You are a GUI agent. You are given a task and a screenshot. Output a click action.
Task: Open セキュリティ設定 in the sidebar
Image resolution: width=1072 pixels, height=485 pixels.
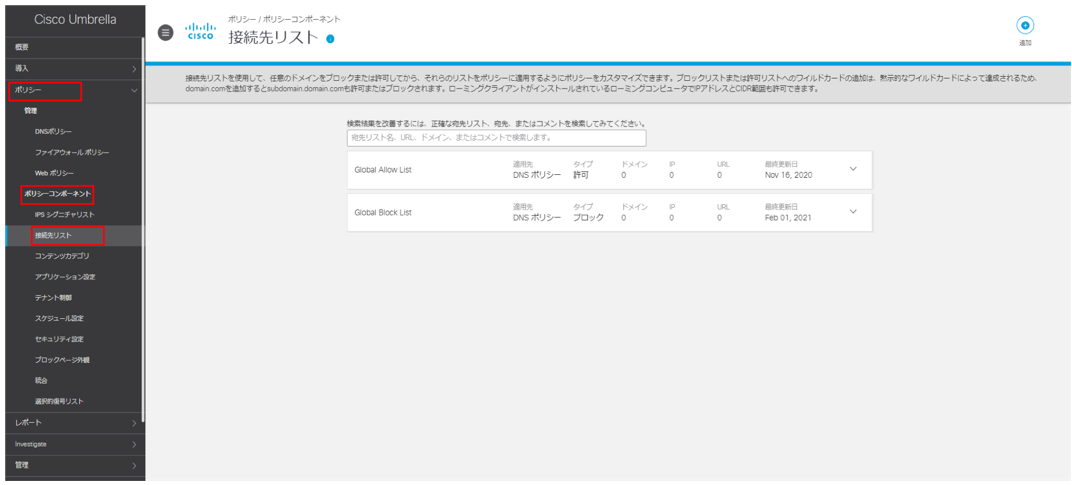coord(59,339)
